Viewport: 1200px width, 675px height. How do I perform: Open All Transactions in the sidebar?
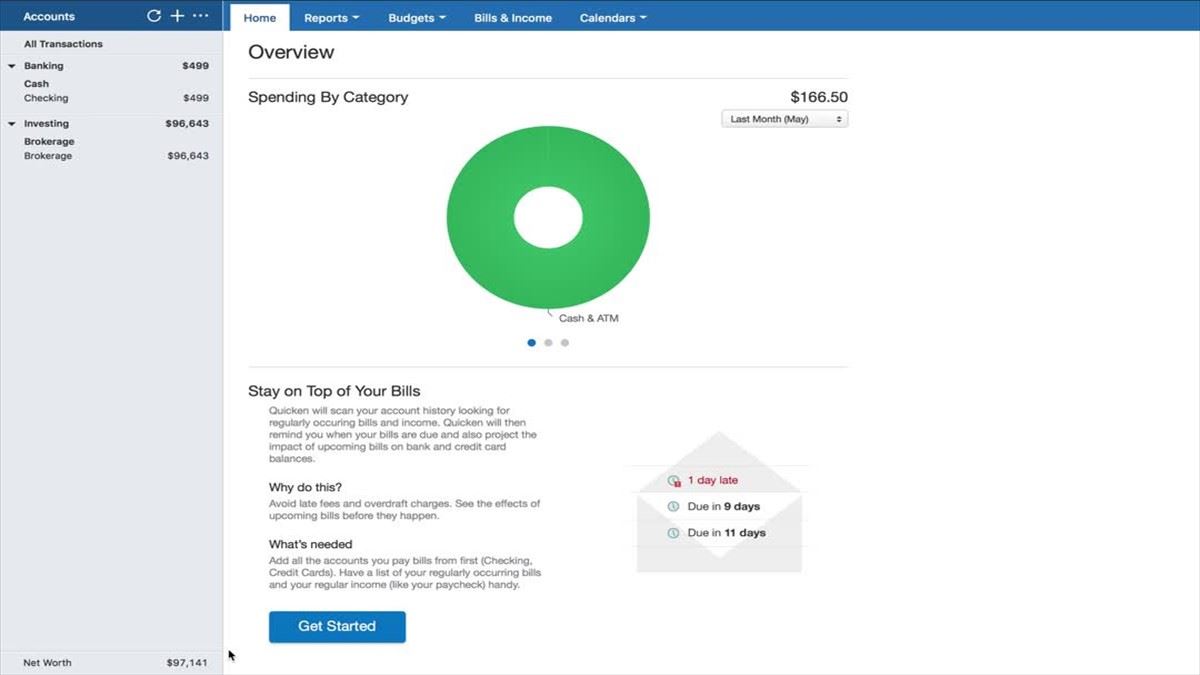63,44
